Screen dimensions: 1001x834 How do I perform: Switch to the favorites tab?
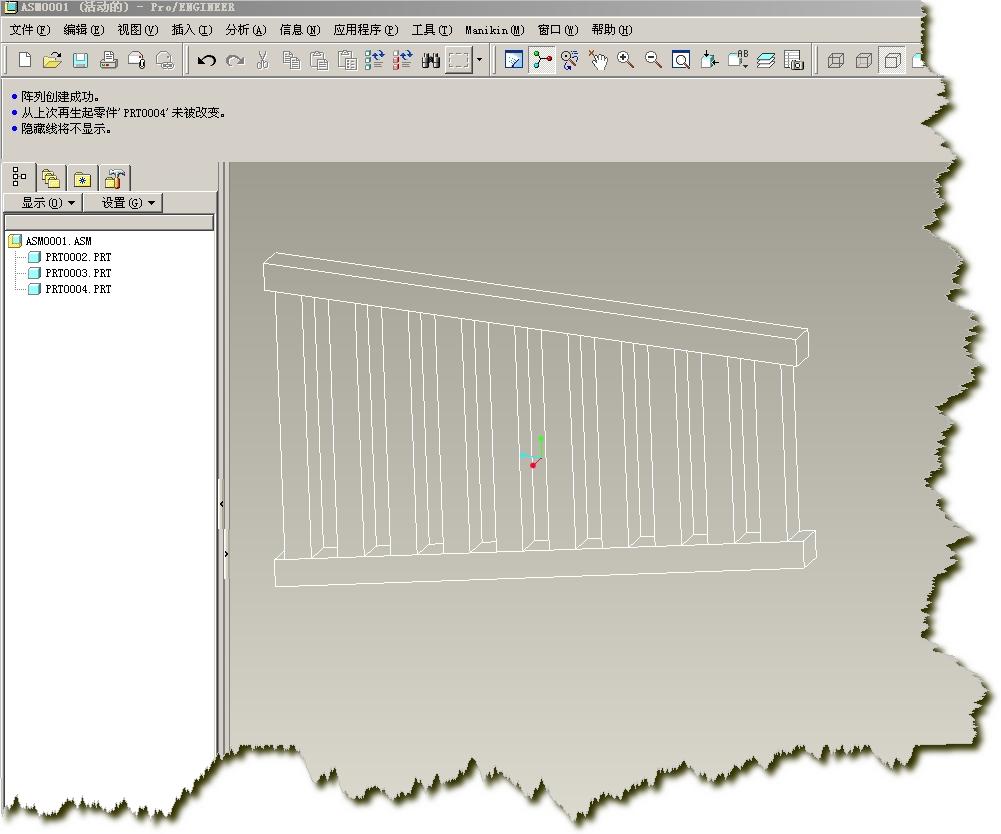coord(82,179)
